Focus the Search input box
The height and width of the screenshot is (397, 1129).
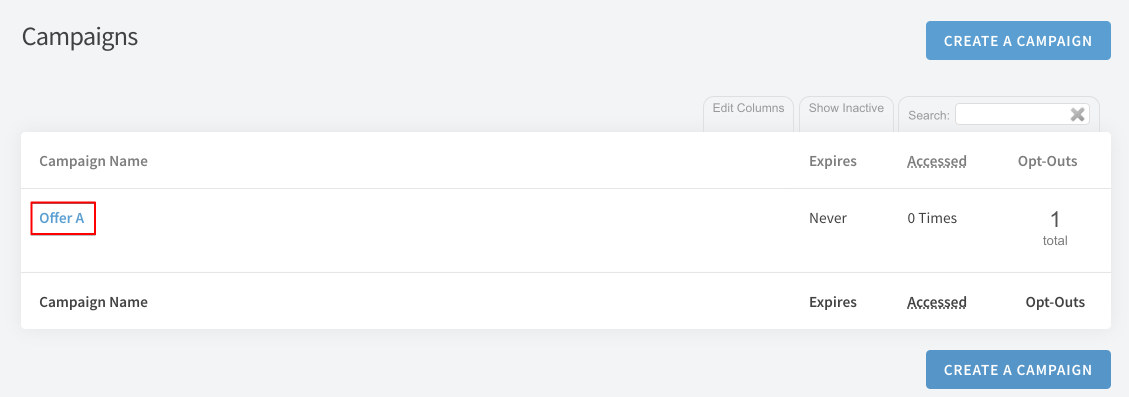tap(1022, 114)
